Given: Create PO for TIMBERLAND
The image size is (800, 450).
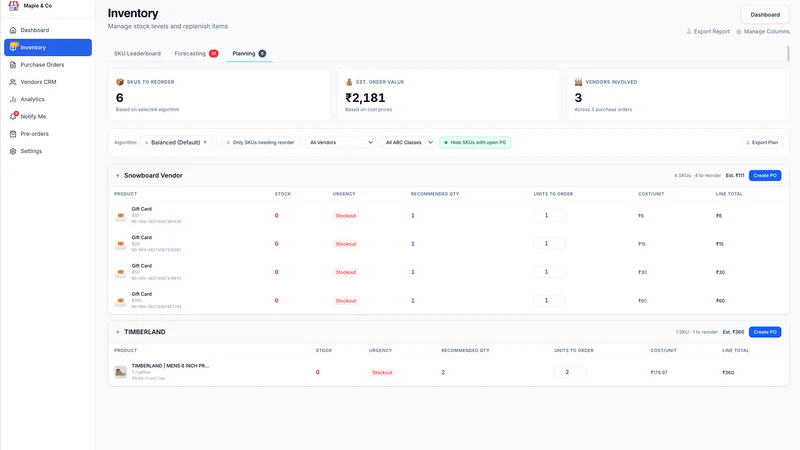Looking at the screenshot, I should (x=765, y=332).
